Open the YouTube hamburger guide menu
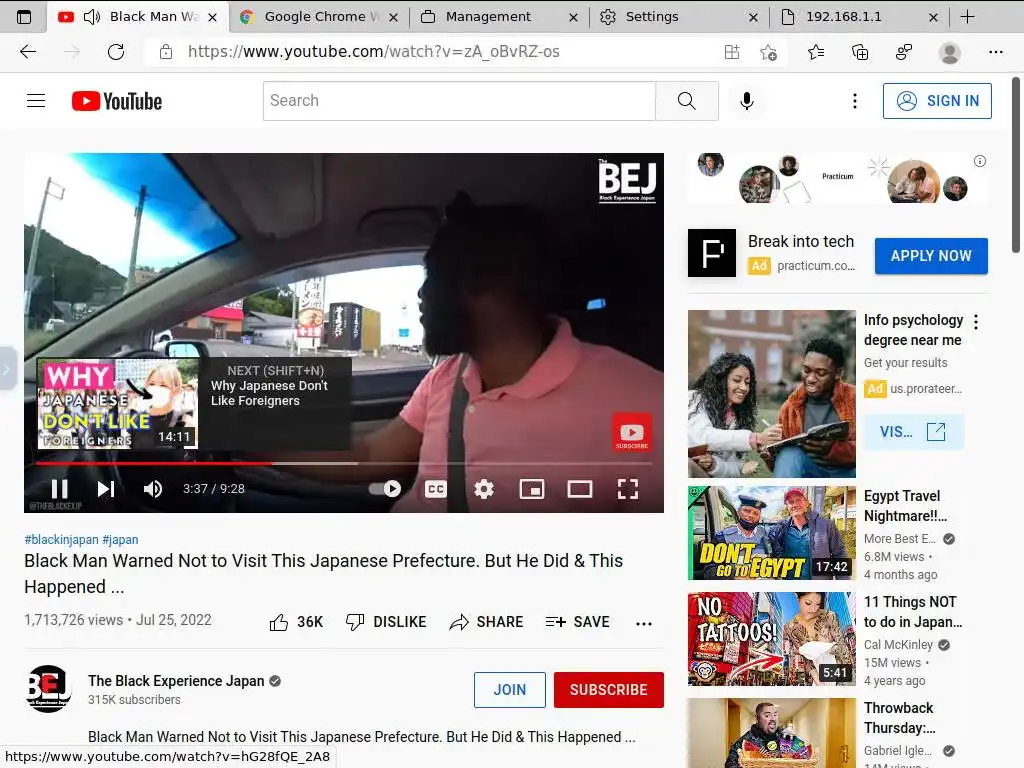Screen dimensions: 1024x768 coord(36,101)
